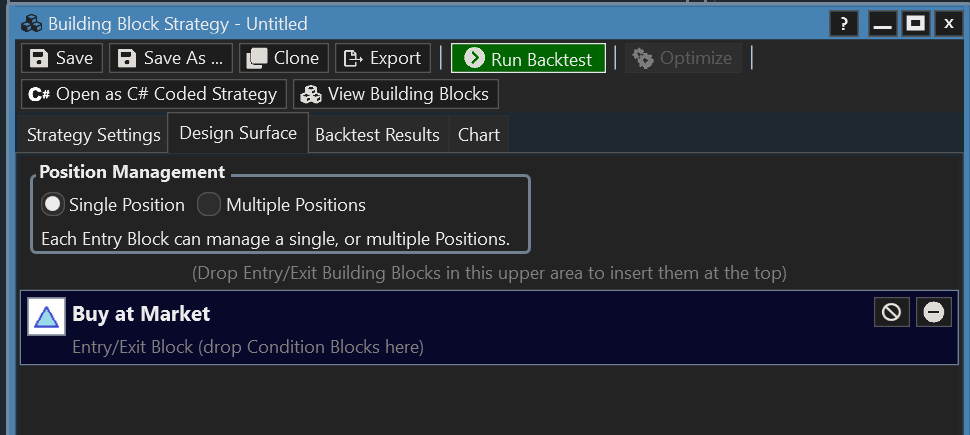970x435 pixels.
Task: Switch to Strategy Settings tab
Action: pyautogui.click(x=93, y=134)
